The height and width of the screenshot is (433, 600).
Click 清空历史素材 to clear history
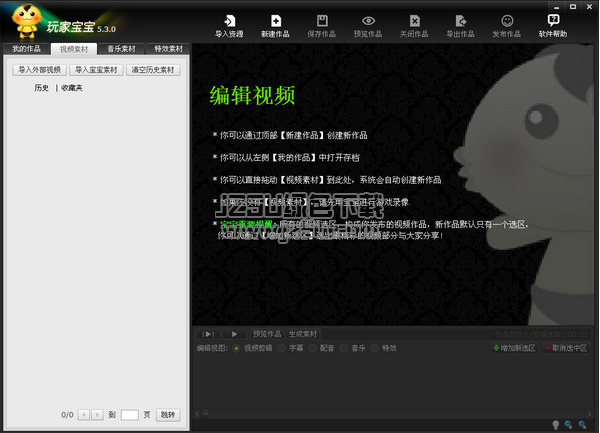click(x=153, y=70)
